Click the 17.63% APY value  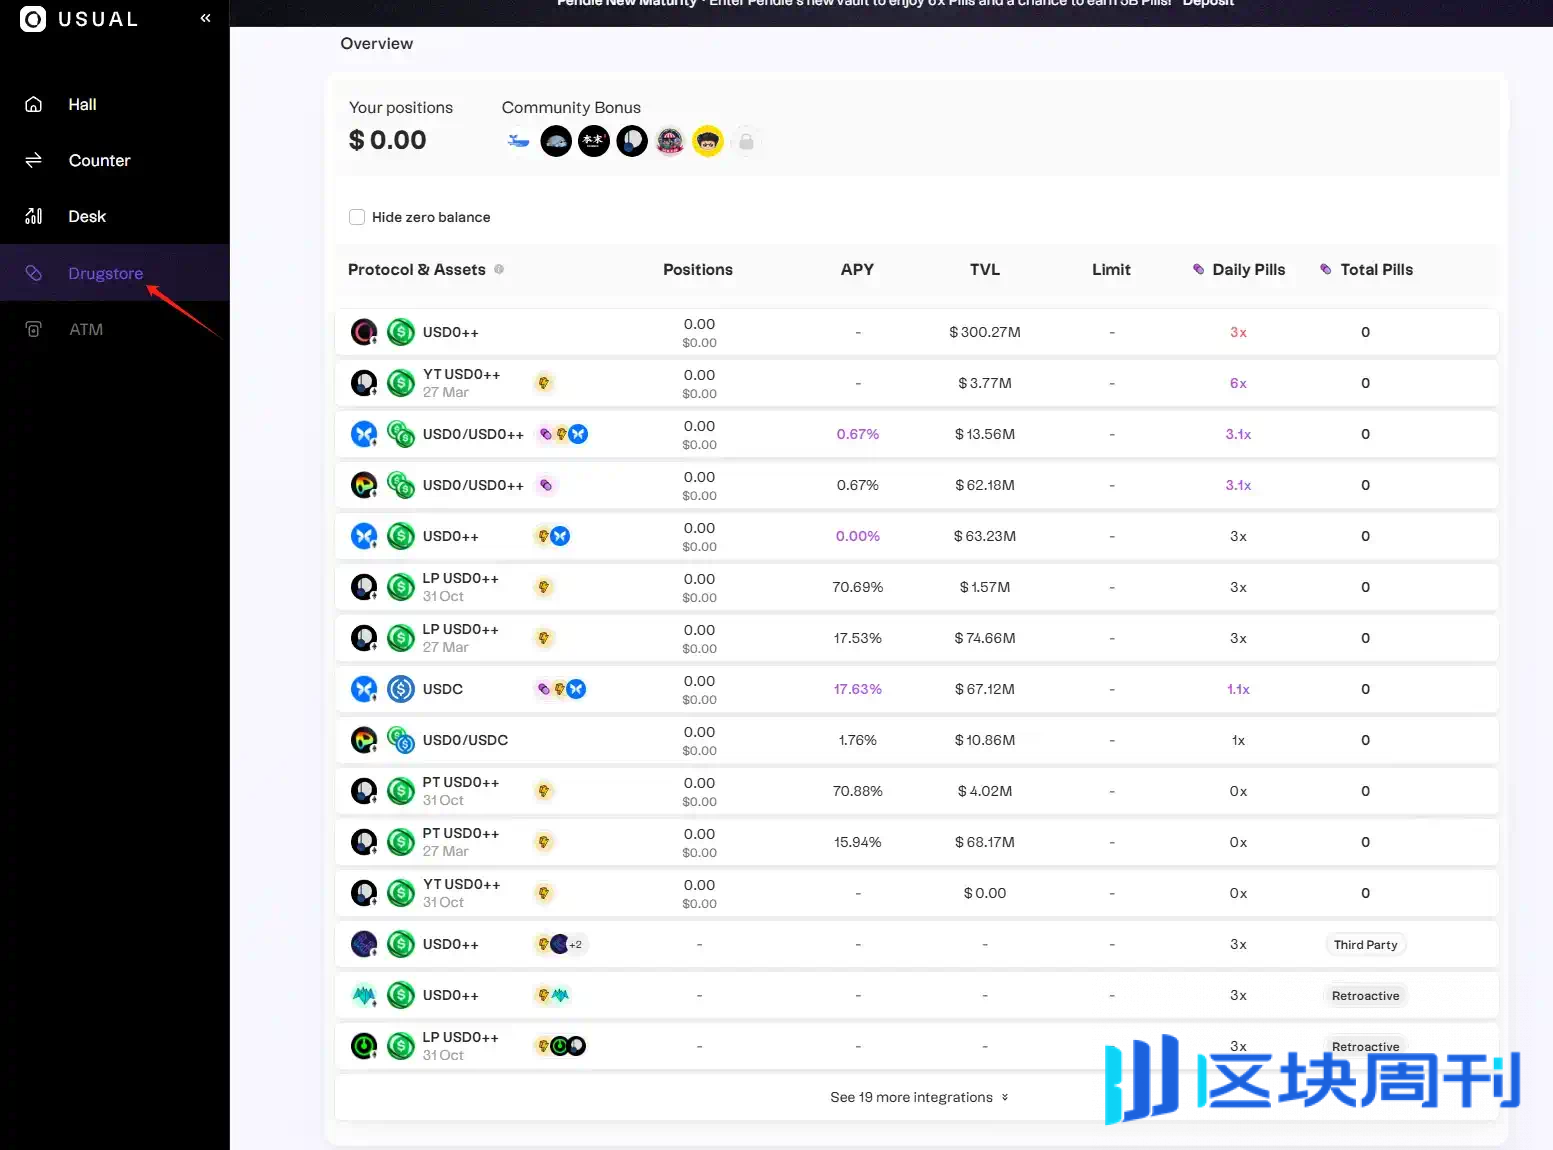857,689
